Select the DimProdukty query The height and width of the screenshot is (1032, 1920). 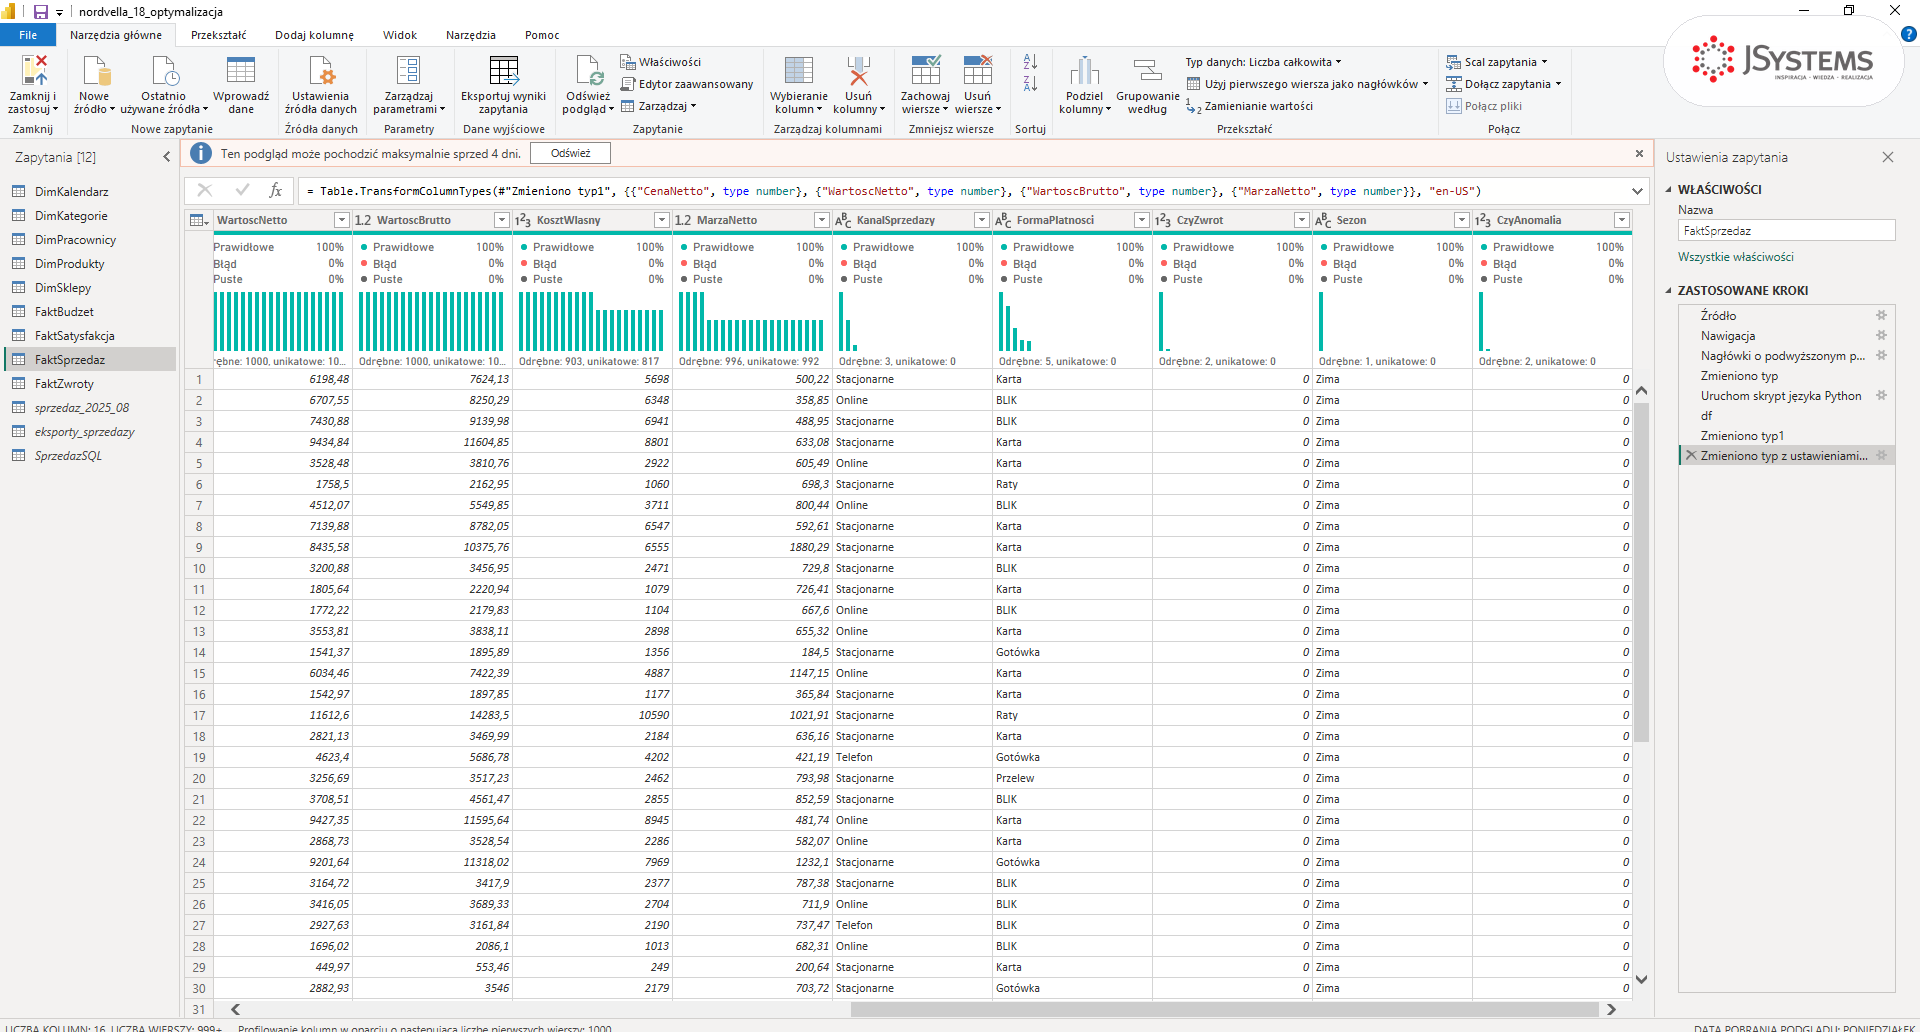point(69,264)
